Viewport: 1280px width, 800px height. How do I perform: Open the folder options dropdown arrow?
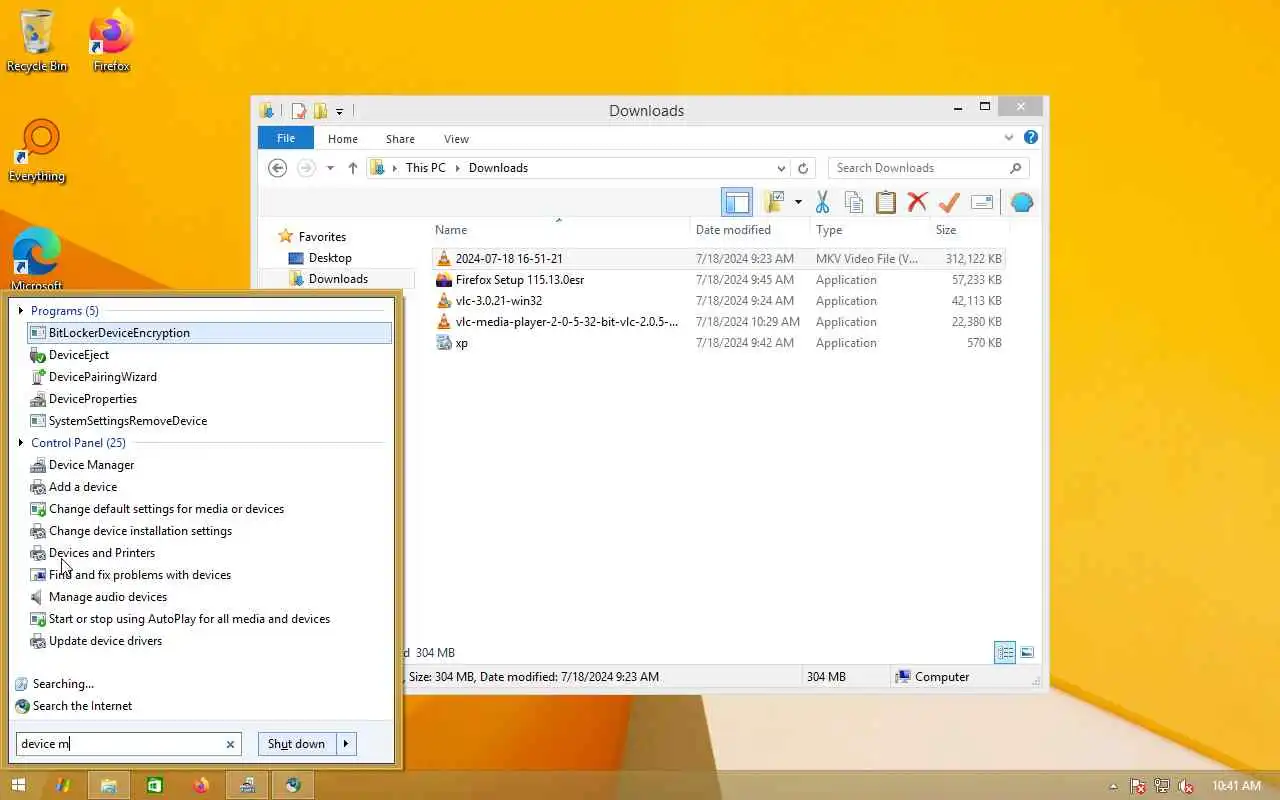(798, 202)
